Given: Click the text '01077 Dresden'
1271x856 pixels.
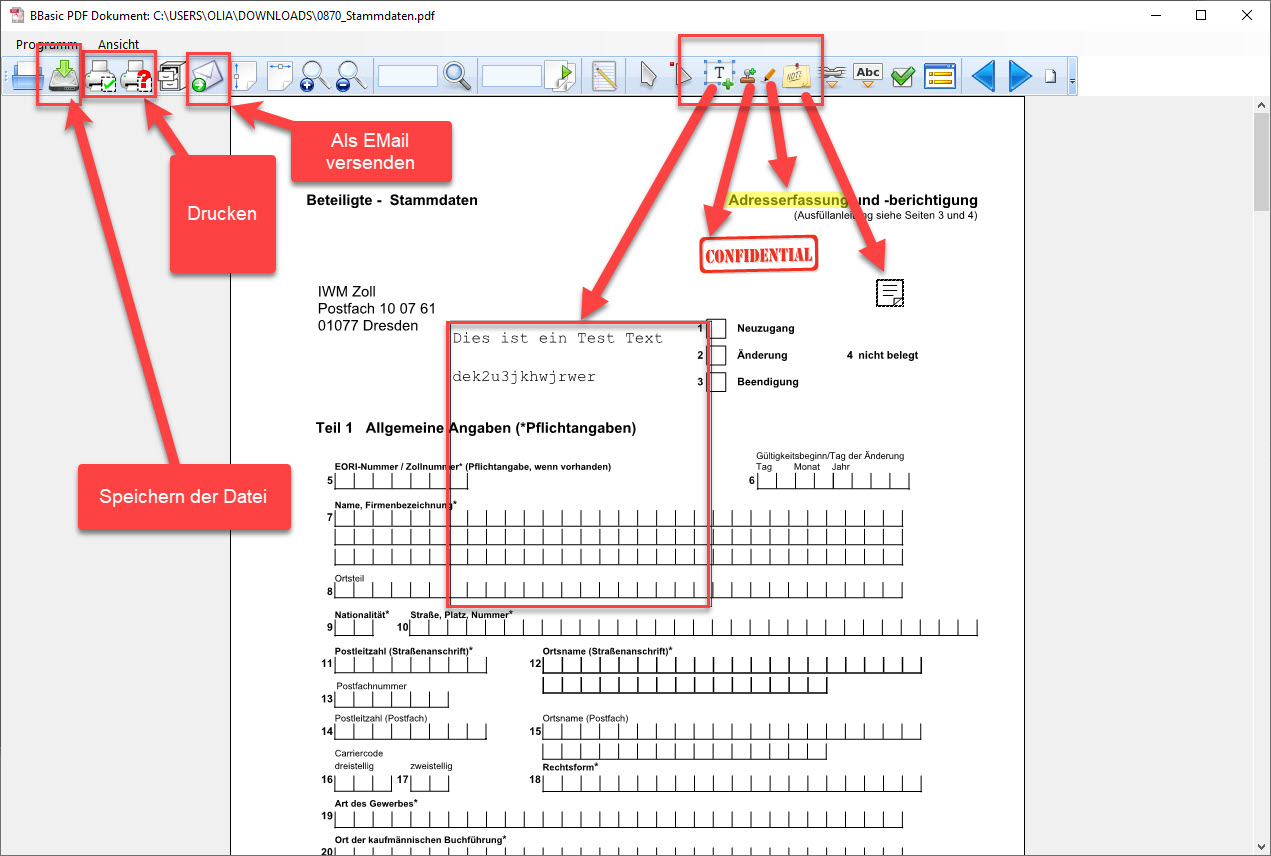Looking at the screenshot, I should pyautogui.click(x=368, y=326).
